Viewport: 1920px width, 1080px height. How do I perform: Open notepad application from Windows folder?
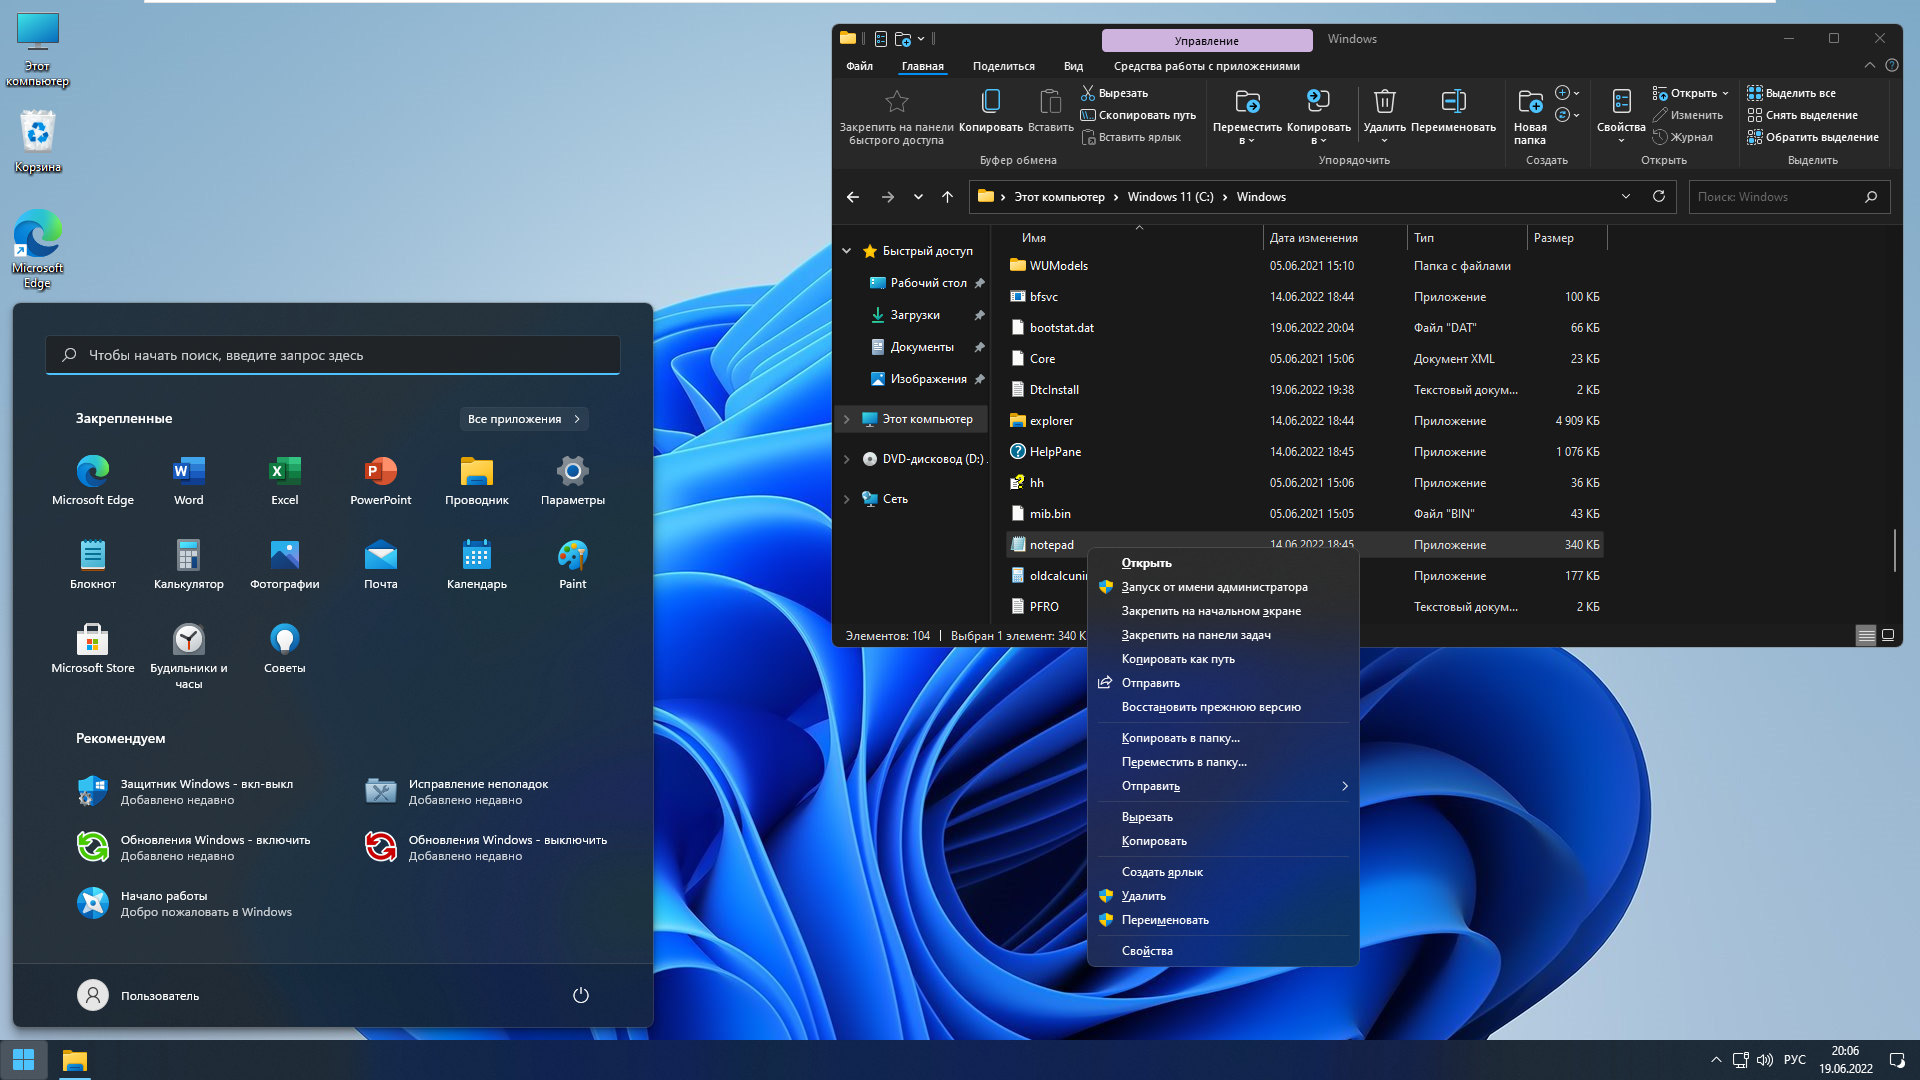pos(1145,560)
